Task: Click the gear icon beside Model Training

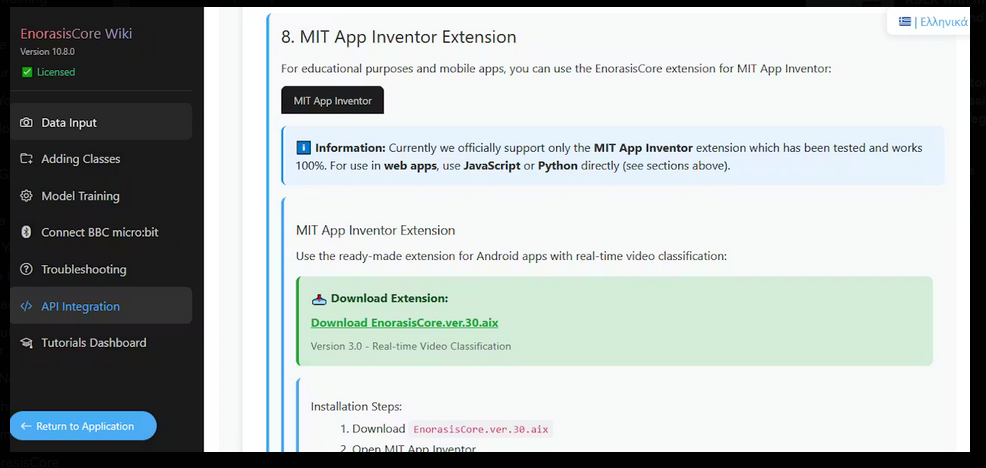Action: [26, 196]
